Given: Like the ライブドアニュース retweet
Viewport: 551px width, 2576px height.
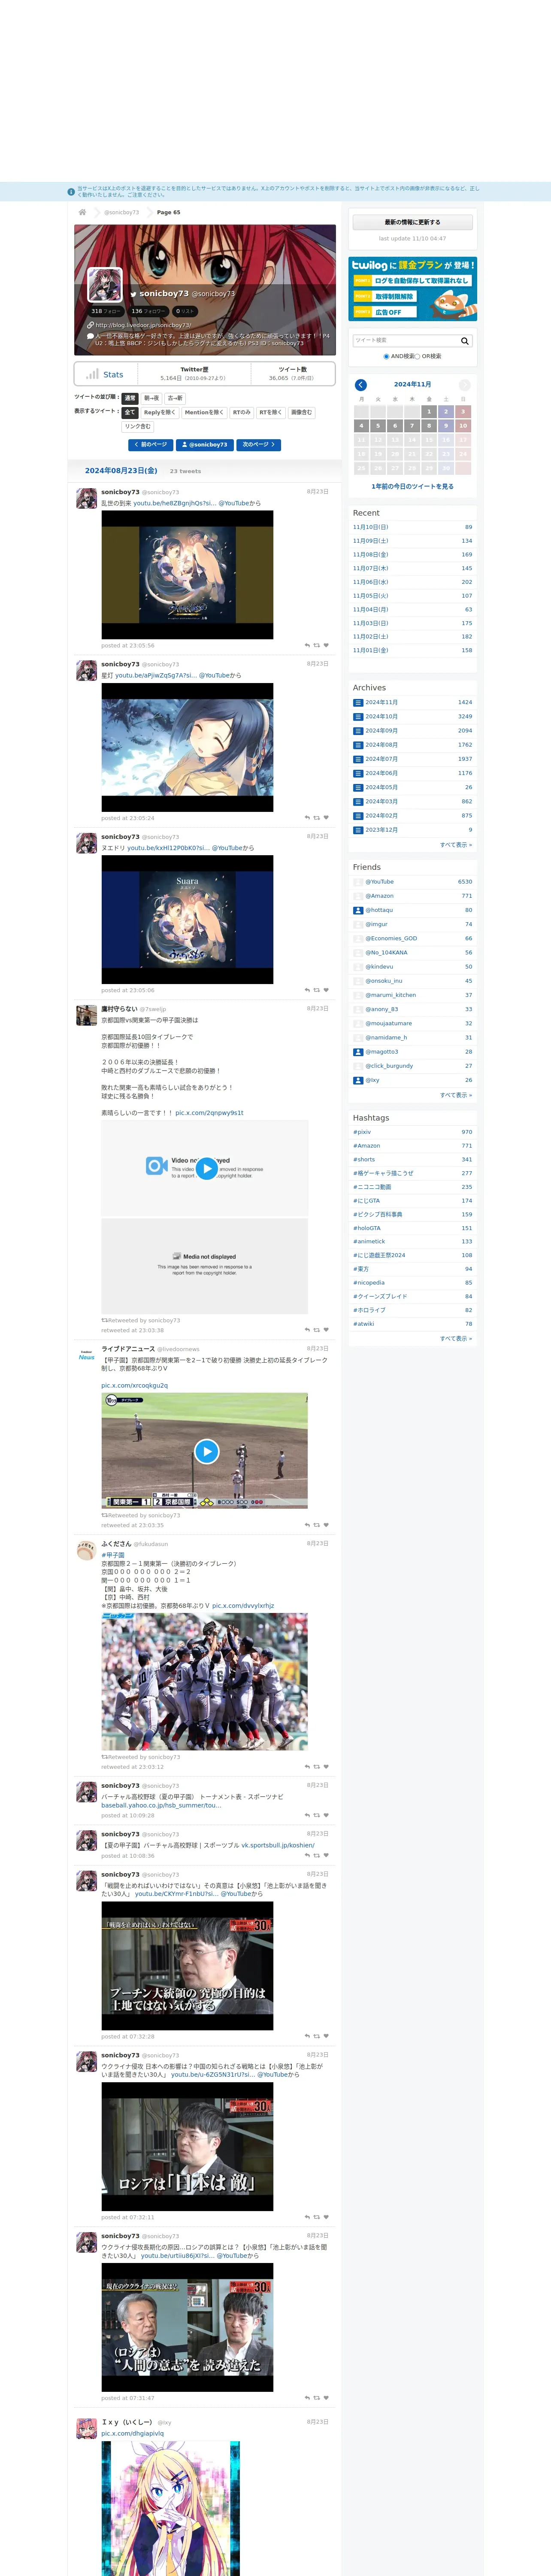Looking at the screenshot, I should (326, 1525).
